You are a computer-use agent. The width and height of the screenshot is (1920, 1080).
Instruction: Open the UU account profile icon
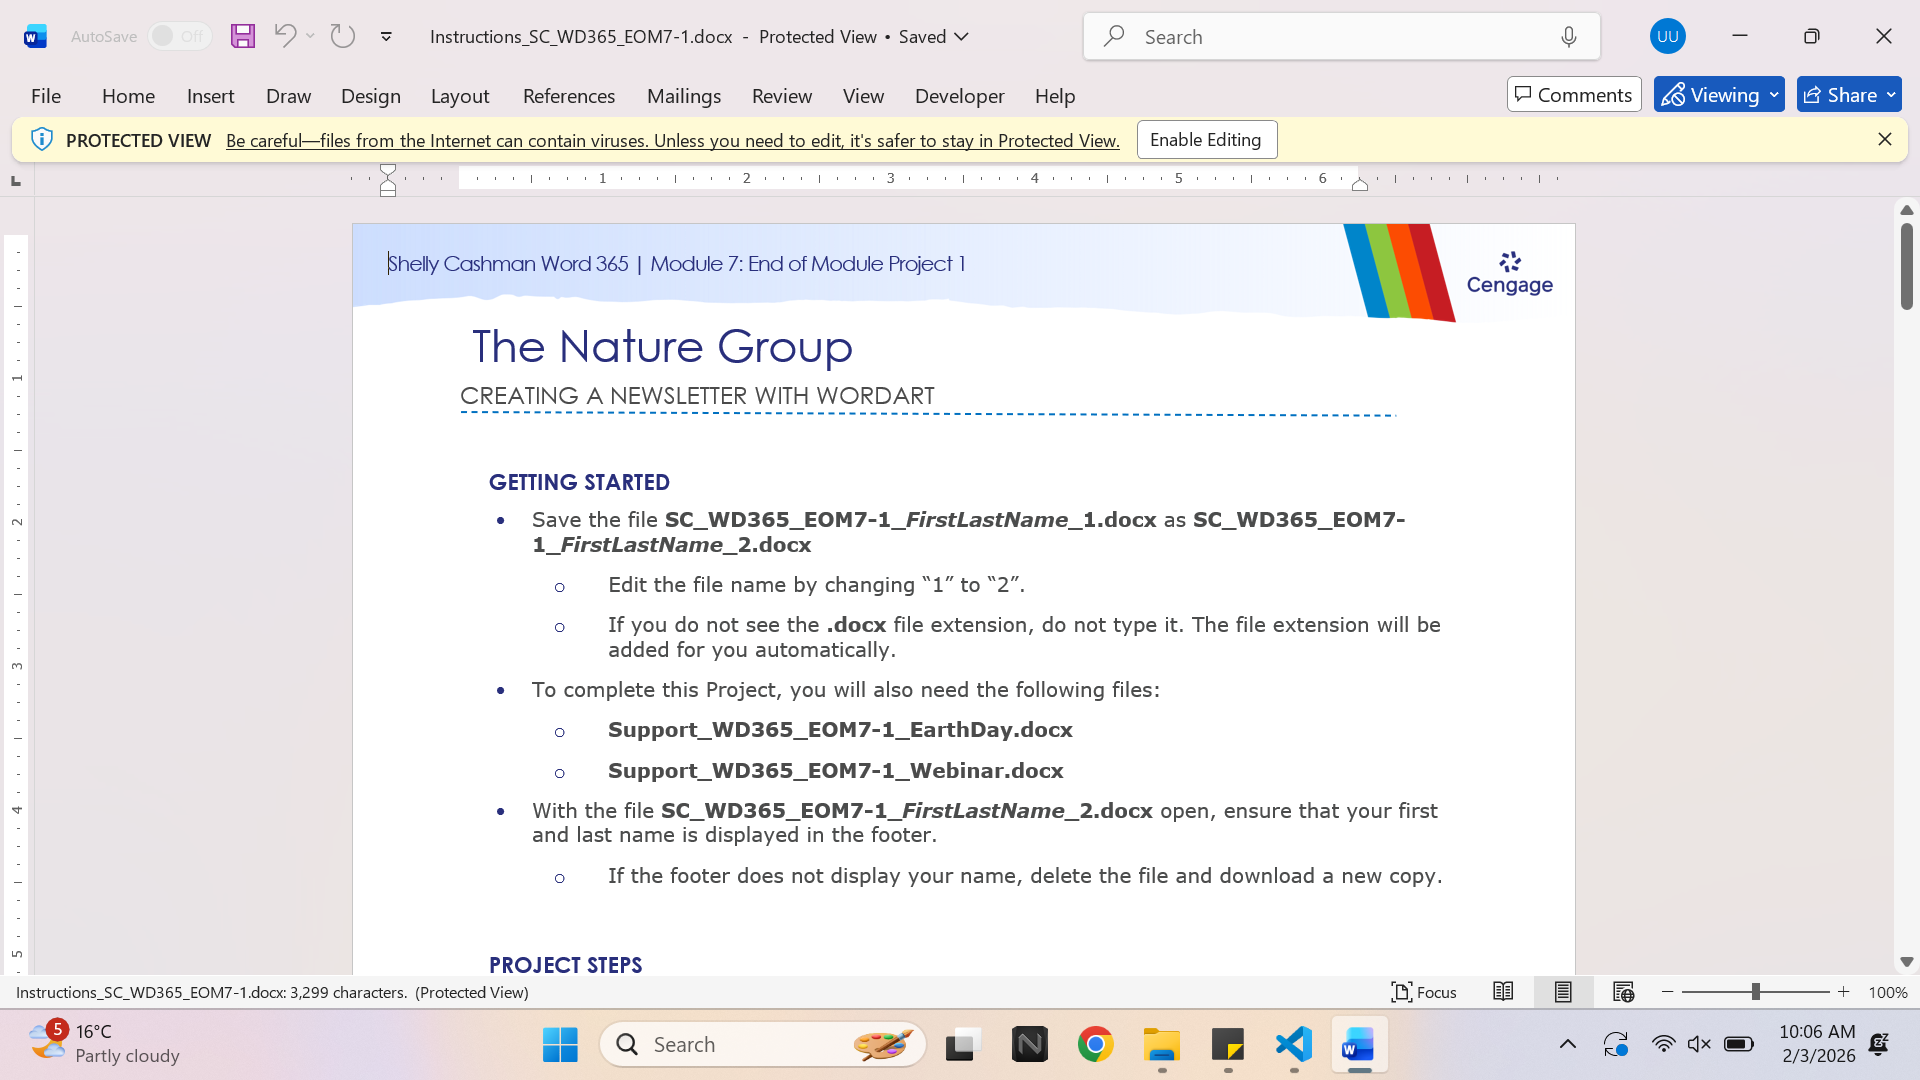click(1667, 37)
